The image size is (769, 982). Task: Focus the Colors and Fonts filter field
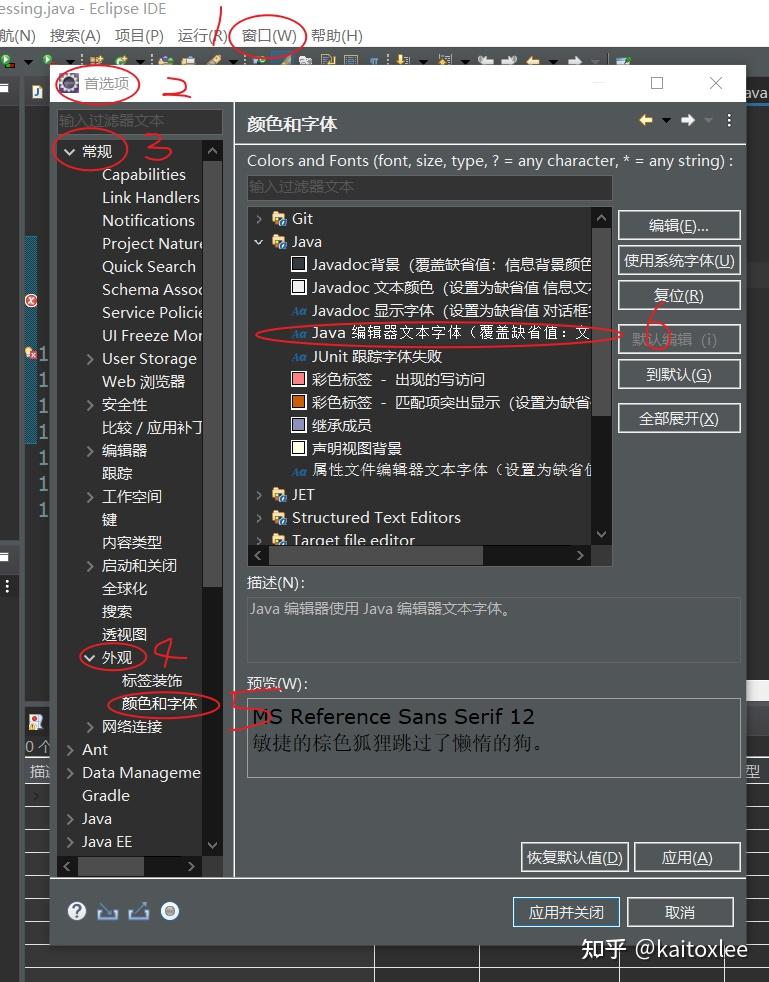point(429,187)
